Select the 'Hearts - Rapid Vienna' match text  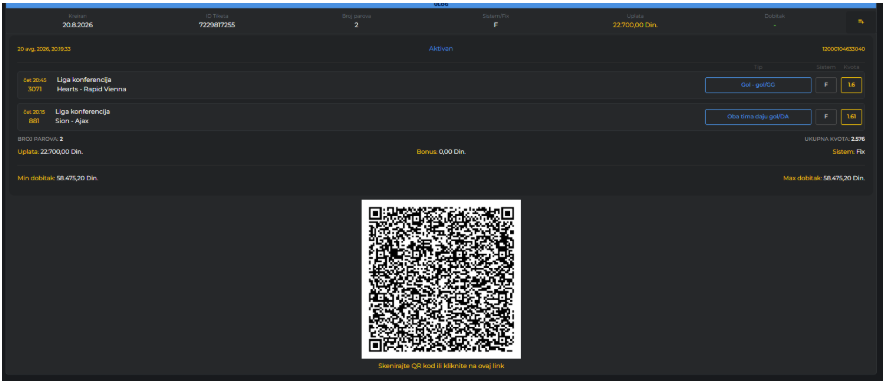92,89
